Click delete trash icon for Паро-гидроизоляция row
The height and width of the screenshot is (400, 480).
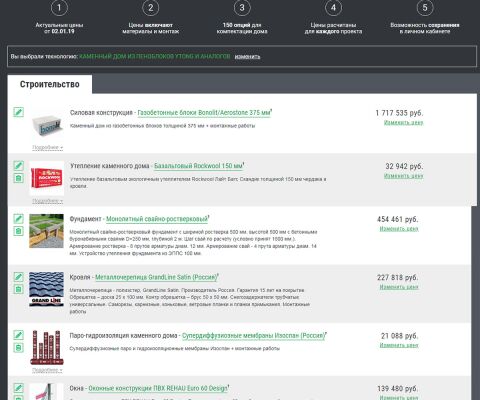18,348
